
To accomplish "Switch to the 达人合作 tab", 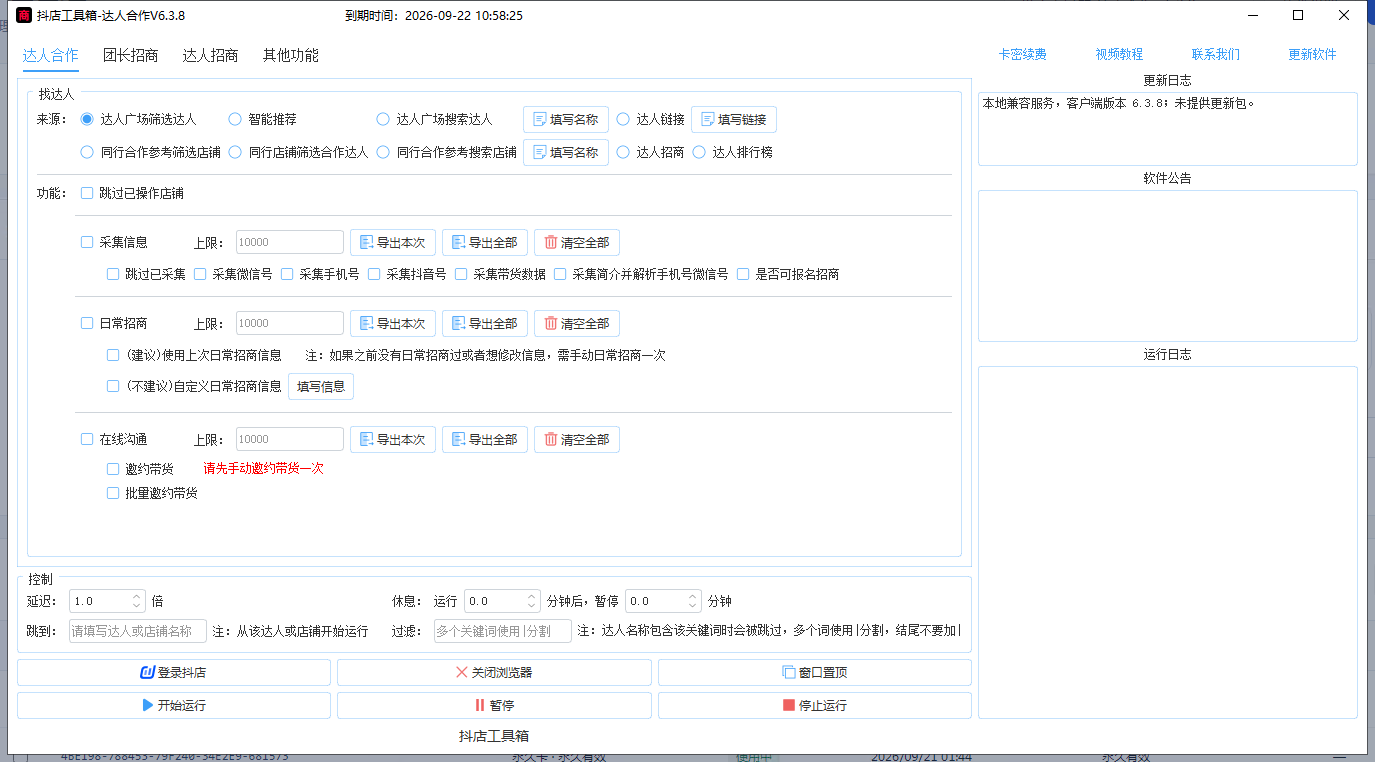I will point(50,55).
